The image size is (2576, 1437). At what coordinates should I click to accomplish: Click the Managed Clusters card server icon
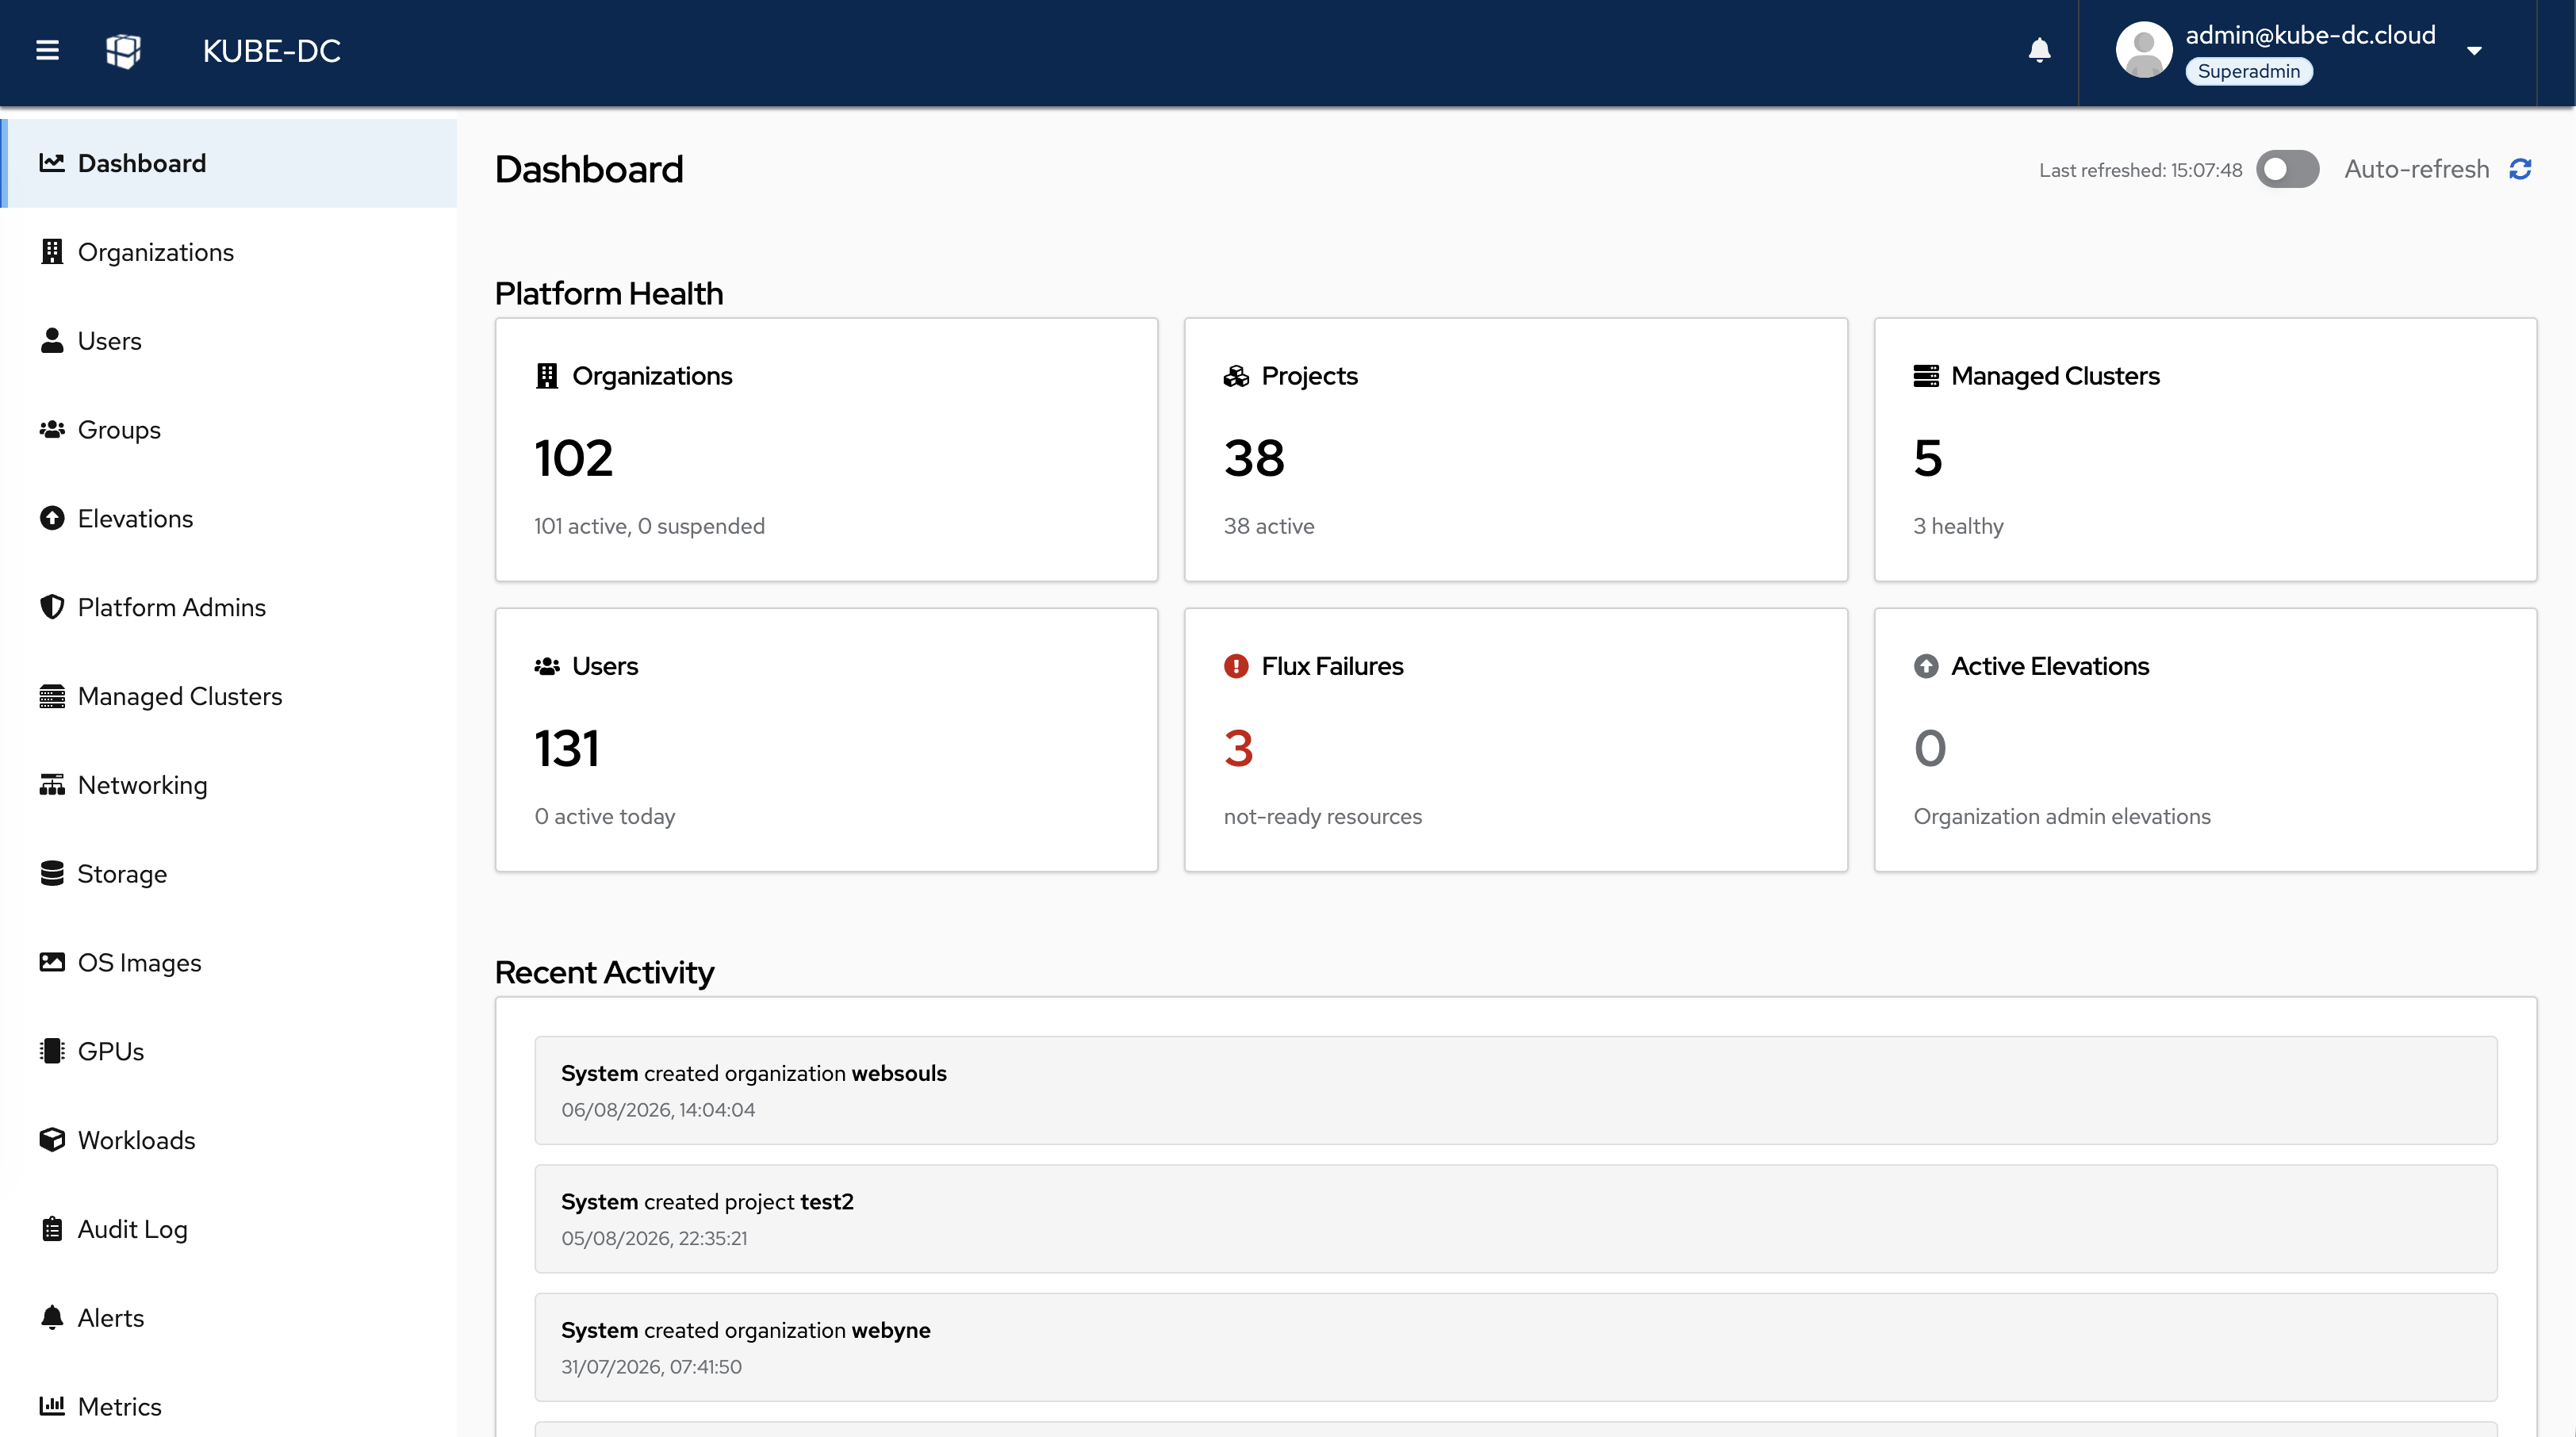click(1926, 376)
